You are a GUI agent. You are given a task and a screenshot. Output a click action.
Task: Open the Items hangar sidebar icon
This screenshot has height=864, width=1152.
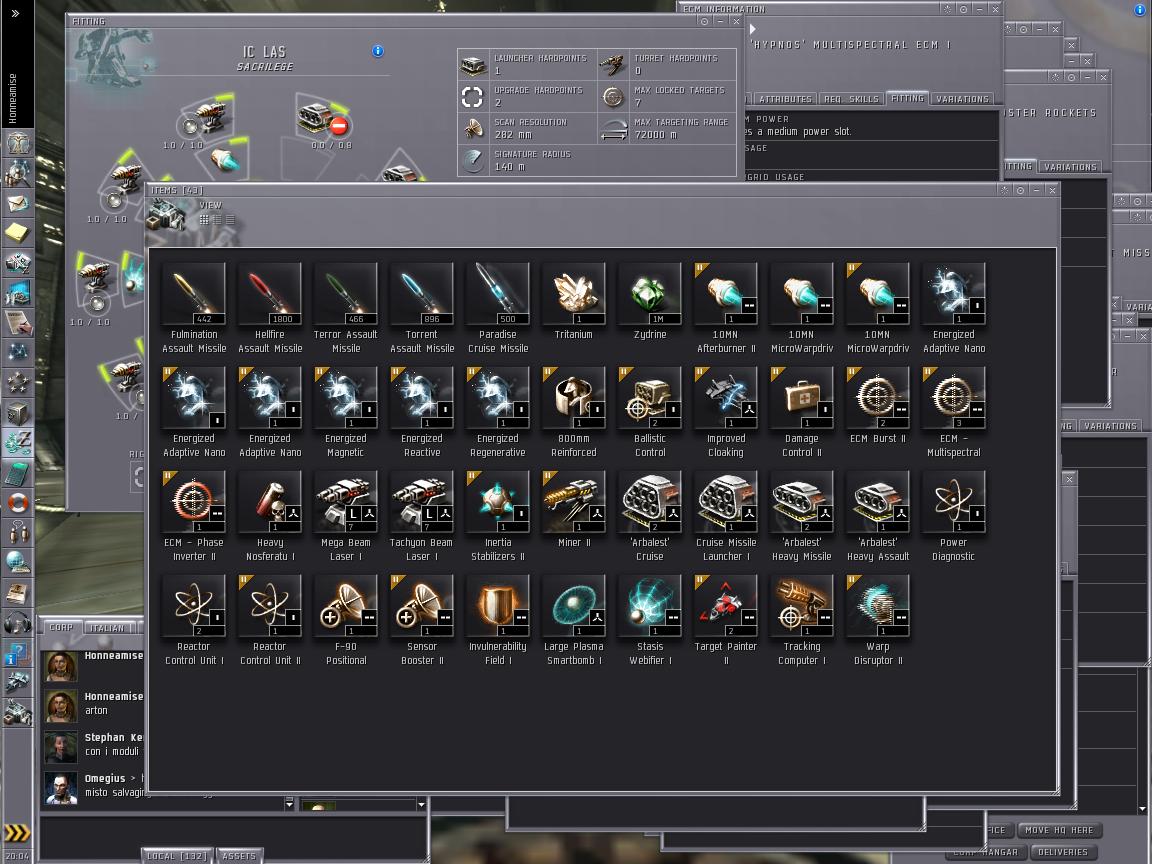pos(17,713)
